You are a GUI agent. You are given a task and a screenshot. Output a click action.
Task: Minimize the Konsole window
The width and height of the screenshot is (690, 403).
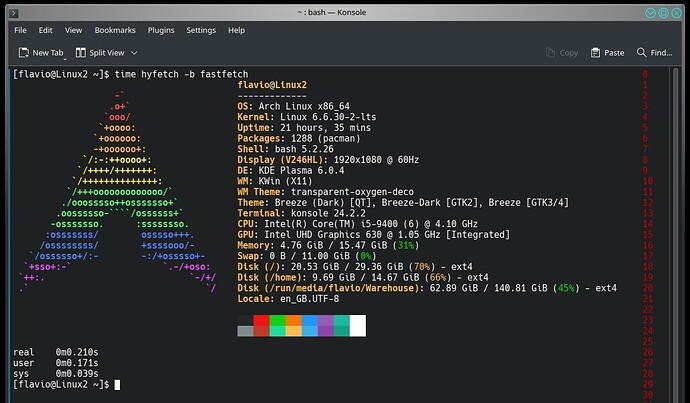coord(650,13)
